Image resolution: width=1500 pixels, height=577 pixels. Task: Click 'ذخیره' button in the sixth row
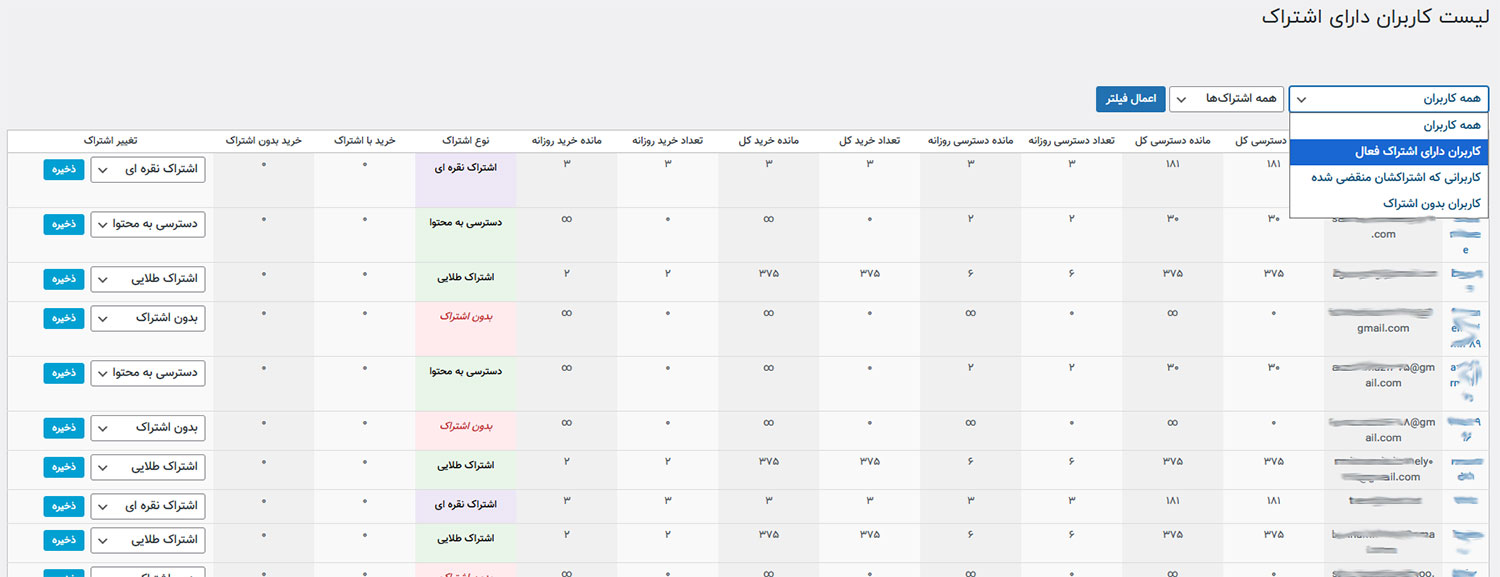pos(64,427)
